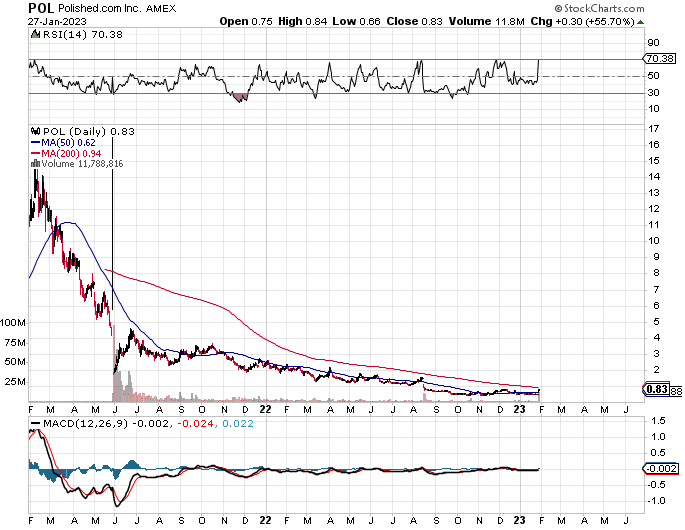This screenshot has height=530, width=685.
Task: Click the shaded oversold RSI dip below 30
Action: coord(240,97)
